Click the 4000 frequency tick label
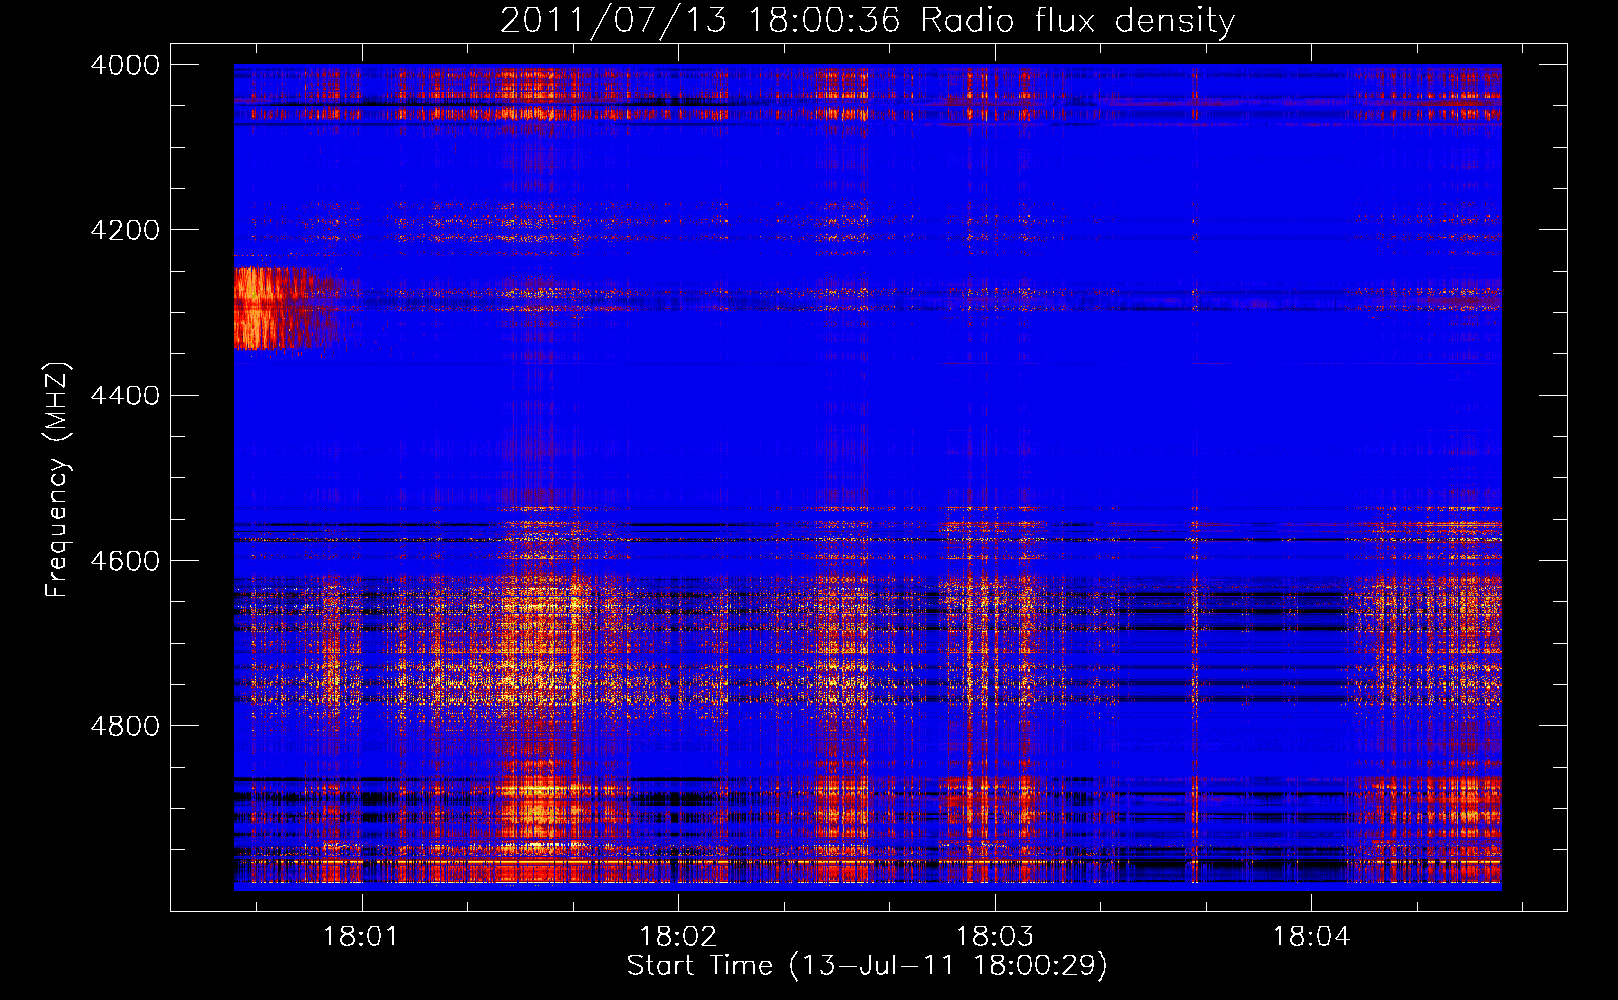The height and width of the screenshot is (1000, 1618). tap(125, 65)
